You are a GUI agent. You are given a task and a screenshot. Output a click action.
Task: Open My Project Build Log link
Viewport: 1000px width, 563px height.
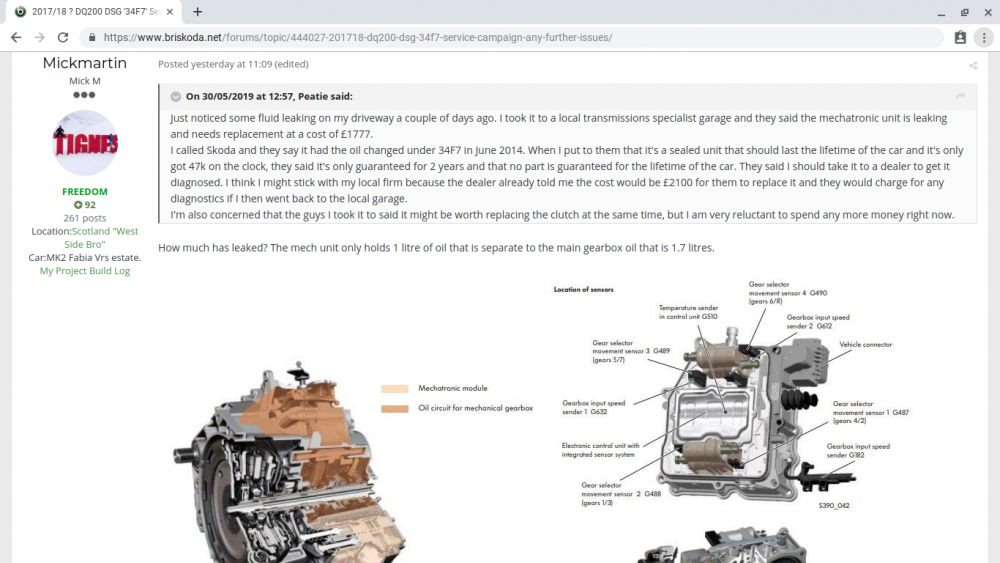pyautogui.click(x=85, y=271)
